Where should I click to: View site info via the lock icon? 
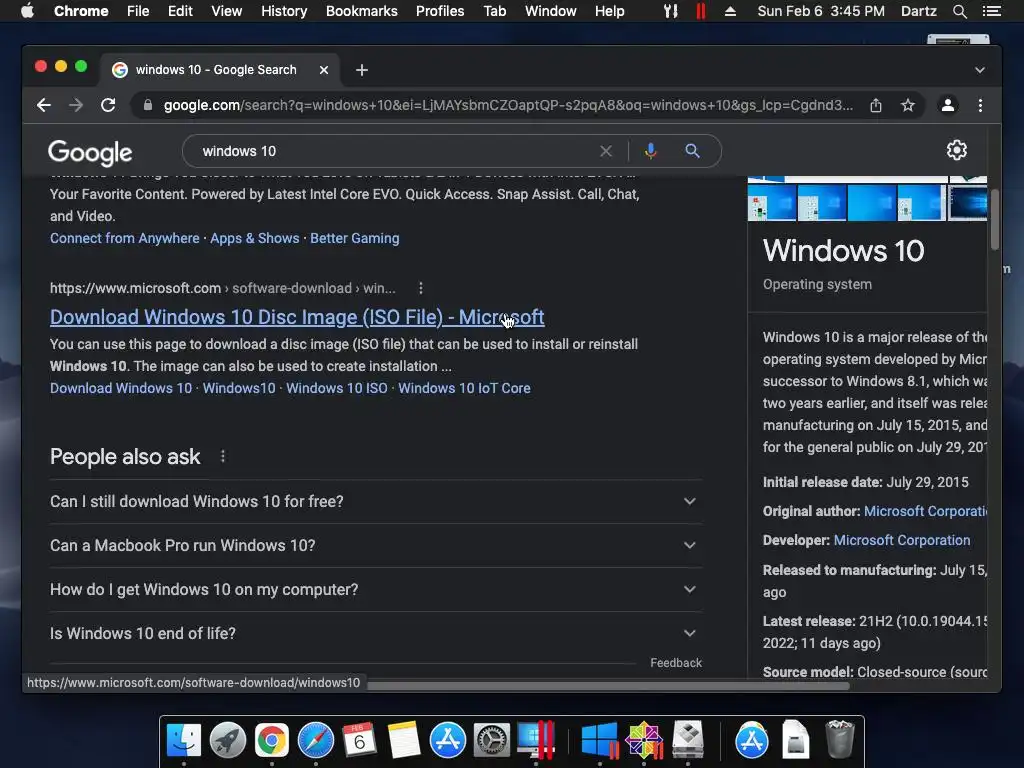pyautogui.click(x=148, y=105)
